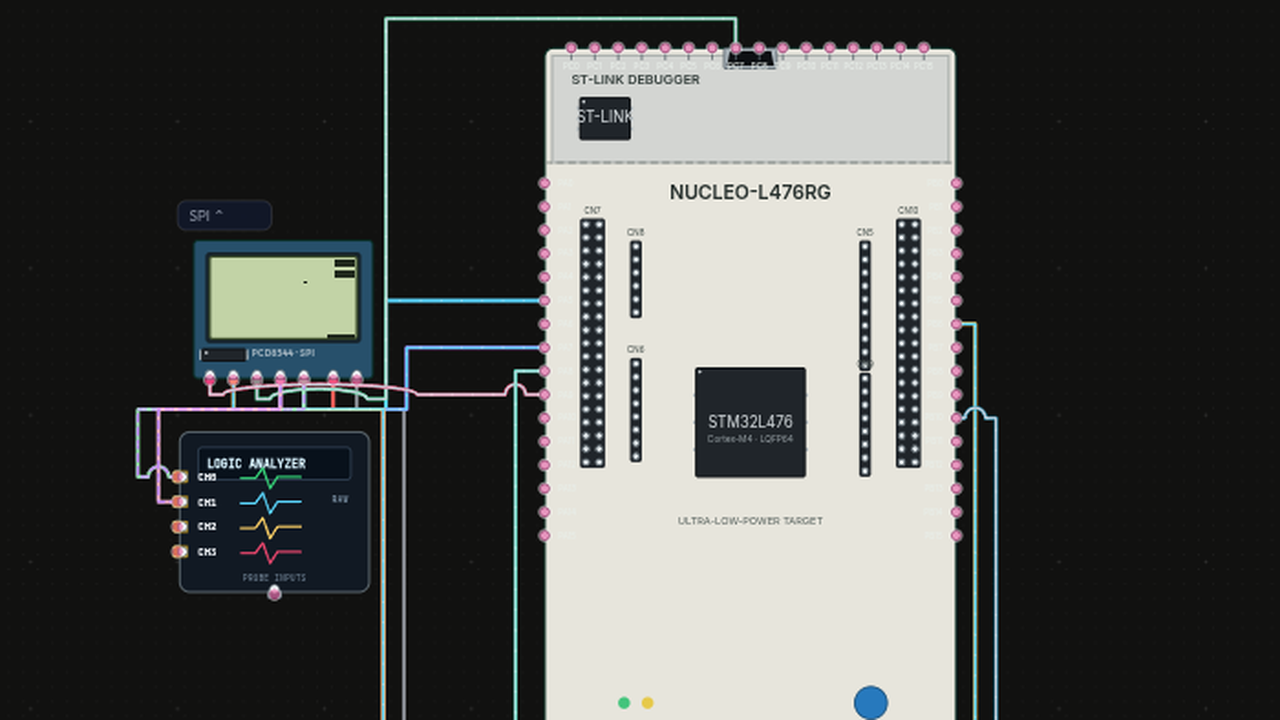This screenshot has height=720, width=1280.
Task: Select the ST-LINK debugger chip
Action: 605,118
